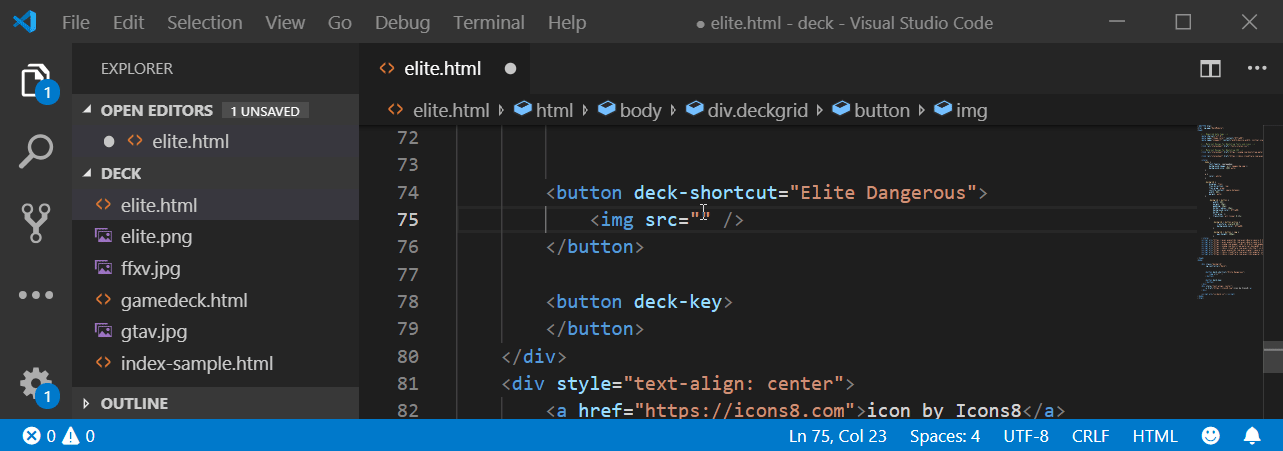Expand the Outline section
Image resolution: width=1283 pixels, height=451 pixels.
(x=134, y=403)
